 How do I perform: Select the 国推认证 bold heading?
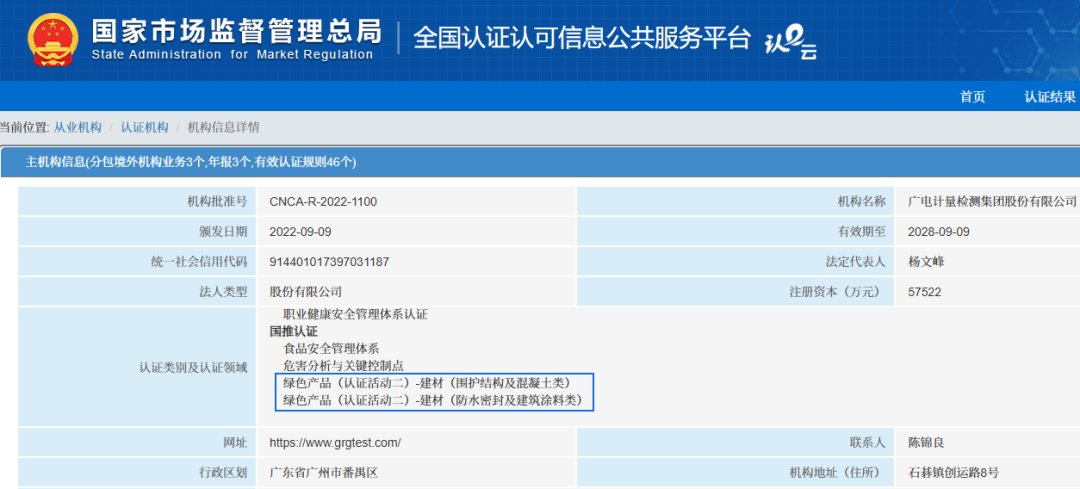click(x=293, y=331)
